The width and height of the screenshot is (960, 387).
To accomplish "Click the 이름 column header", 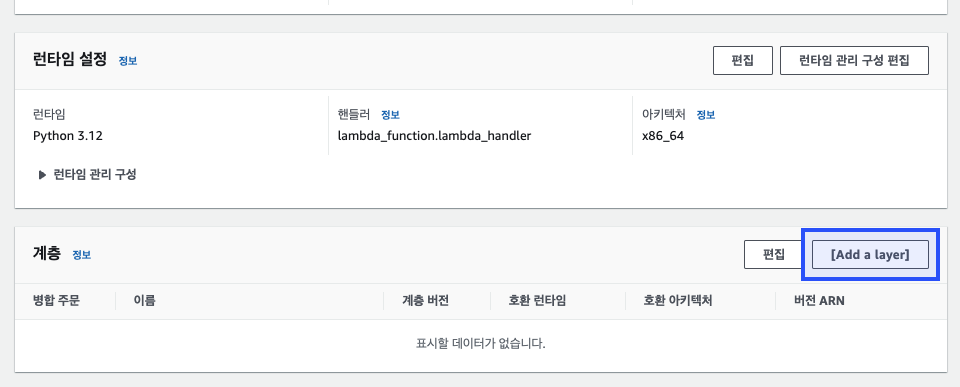I will point(144,301).
